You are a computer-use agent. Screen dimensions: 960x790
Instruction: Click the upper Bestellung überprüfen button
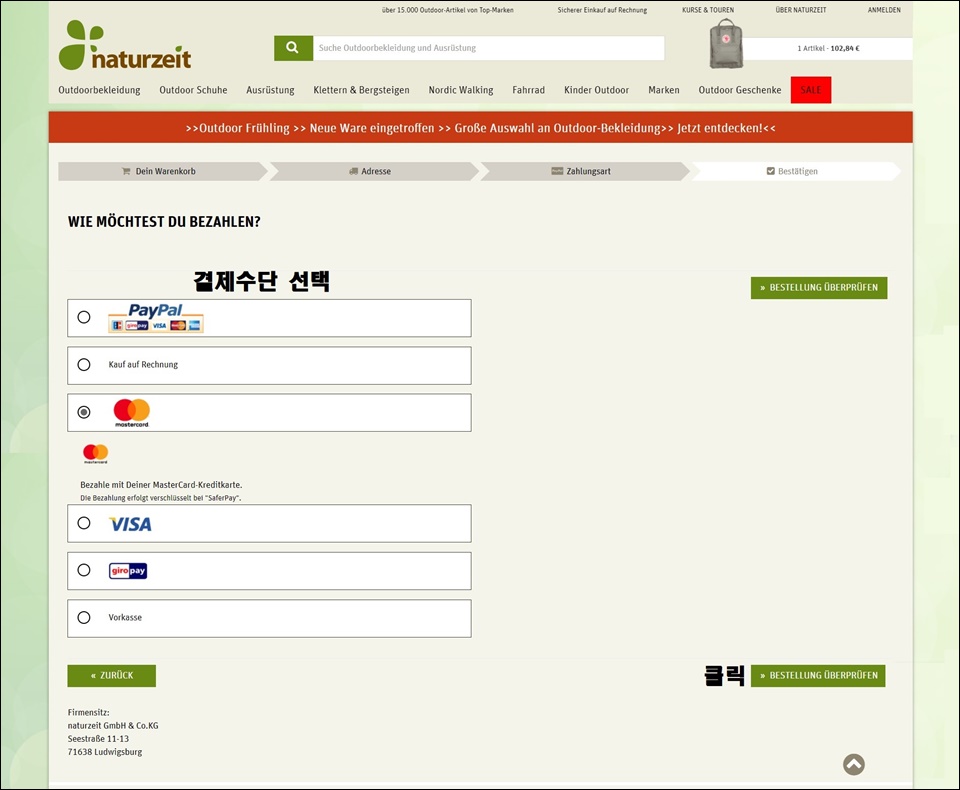819,288
